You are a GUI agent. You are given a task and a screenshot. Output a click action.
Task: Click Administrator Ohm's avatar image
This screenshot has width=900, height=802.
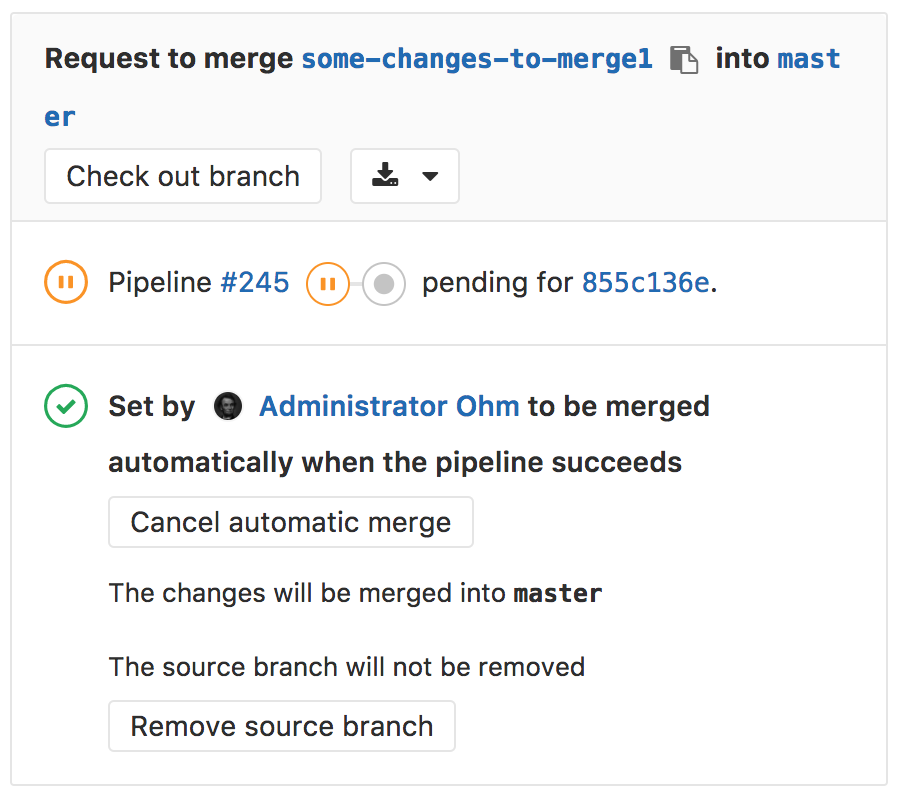coord(228,407)
